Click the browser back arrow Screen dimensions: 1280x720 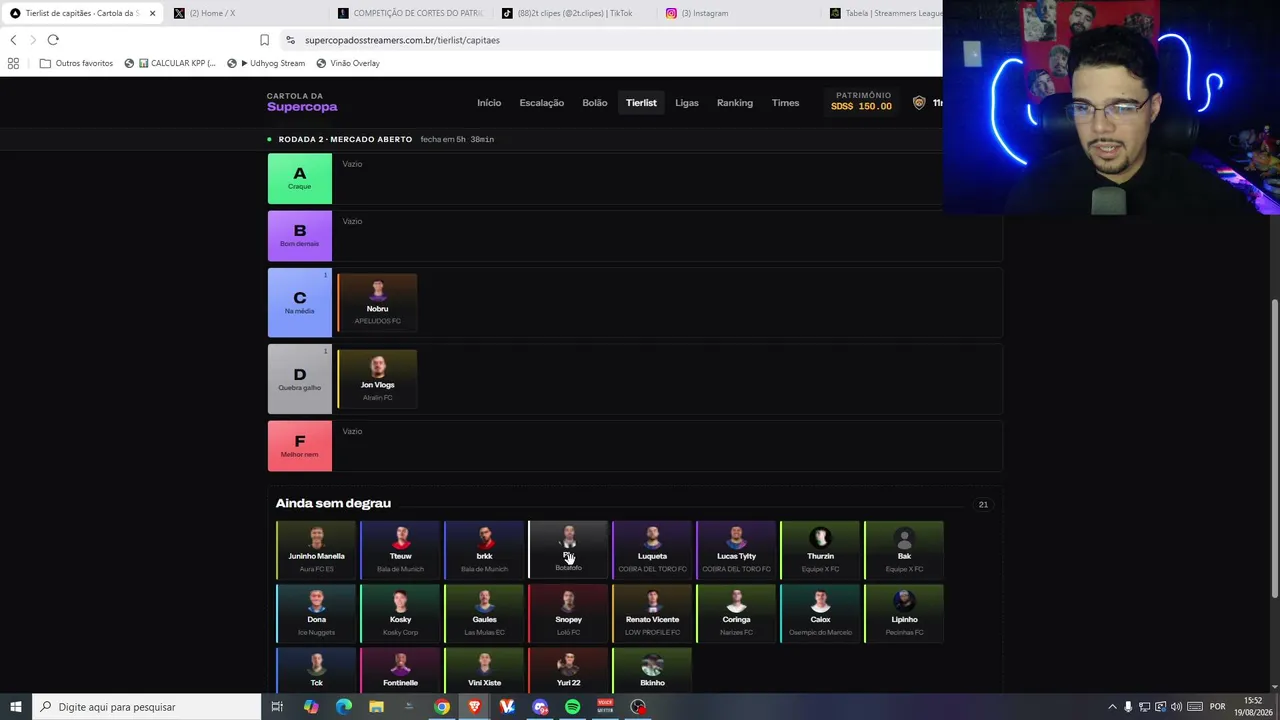(13, 40)
